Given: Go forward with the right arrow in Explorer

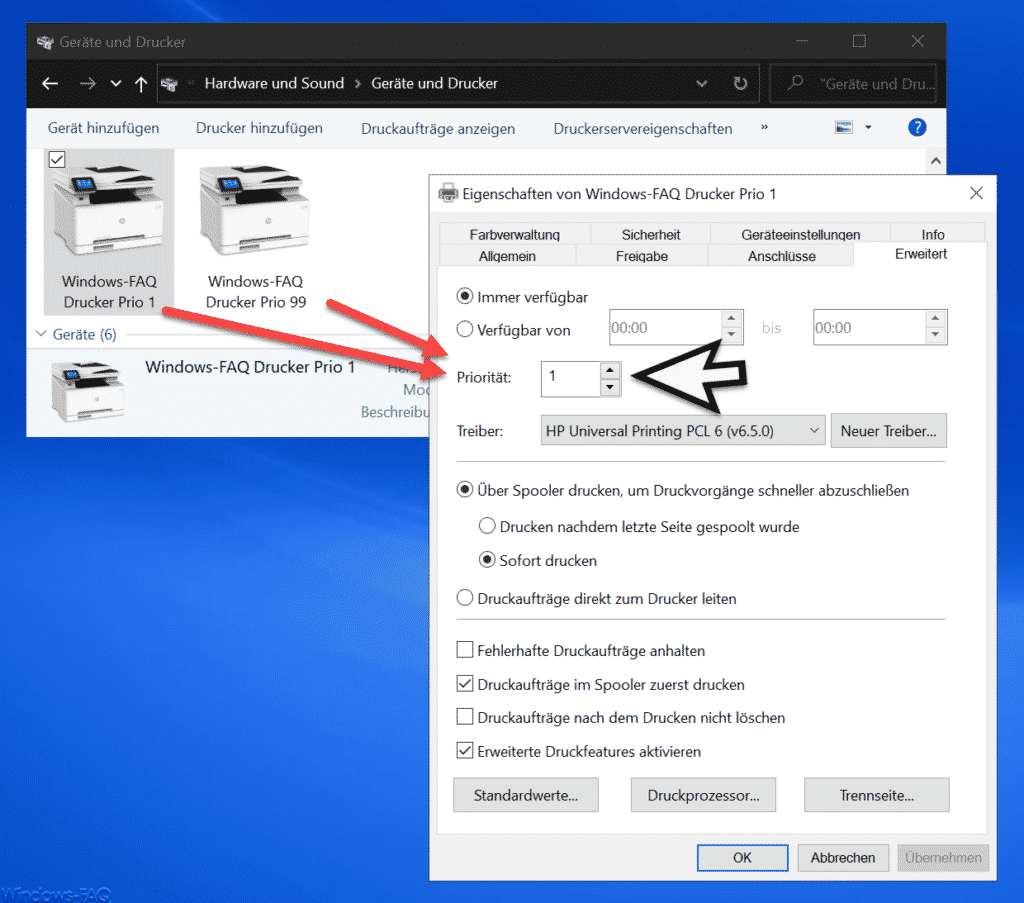Looking at the screenshot, I should 88,84.
